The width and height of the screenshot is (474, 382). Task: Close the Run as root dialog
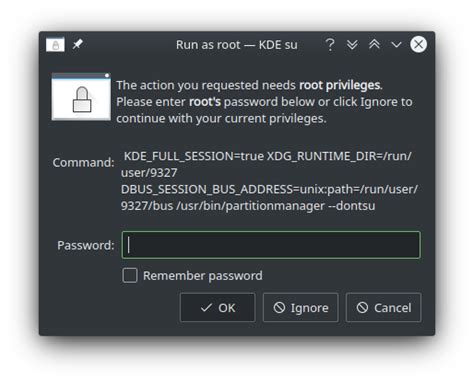(x=418, y=44)
